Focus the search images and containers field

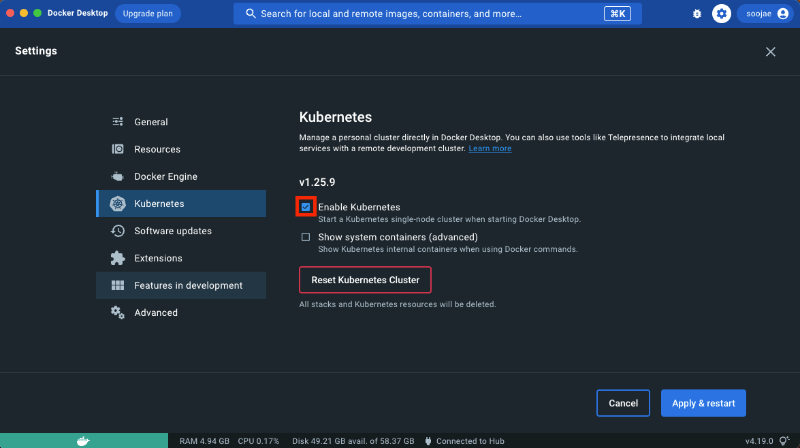pyautogui.click(x=437, y=14)
